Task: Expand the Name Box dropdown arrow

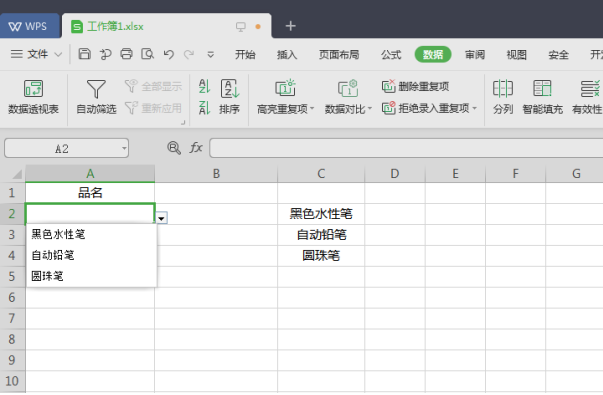Action: [124, 148]
